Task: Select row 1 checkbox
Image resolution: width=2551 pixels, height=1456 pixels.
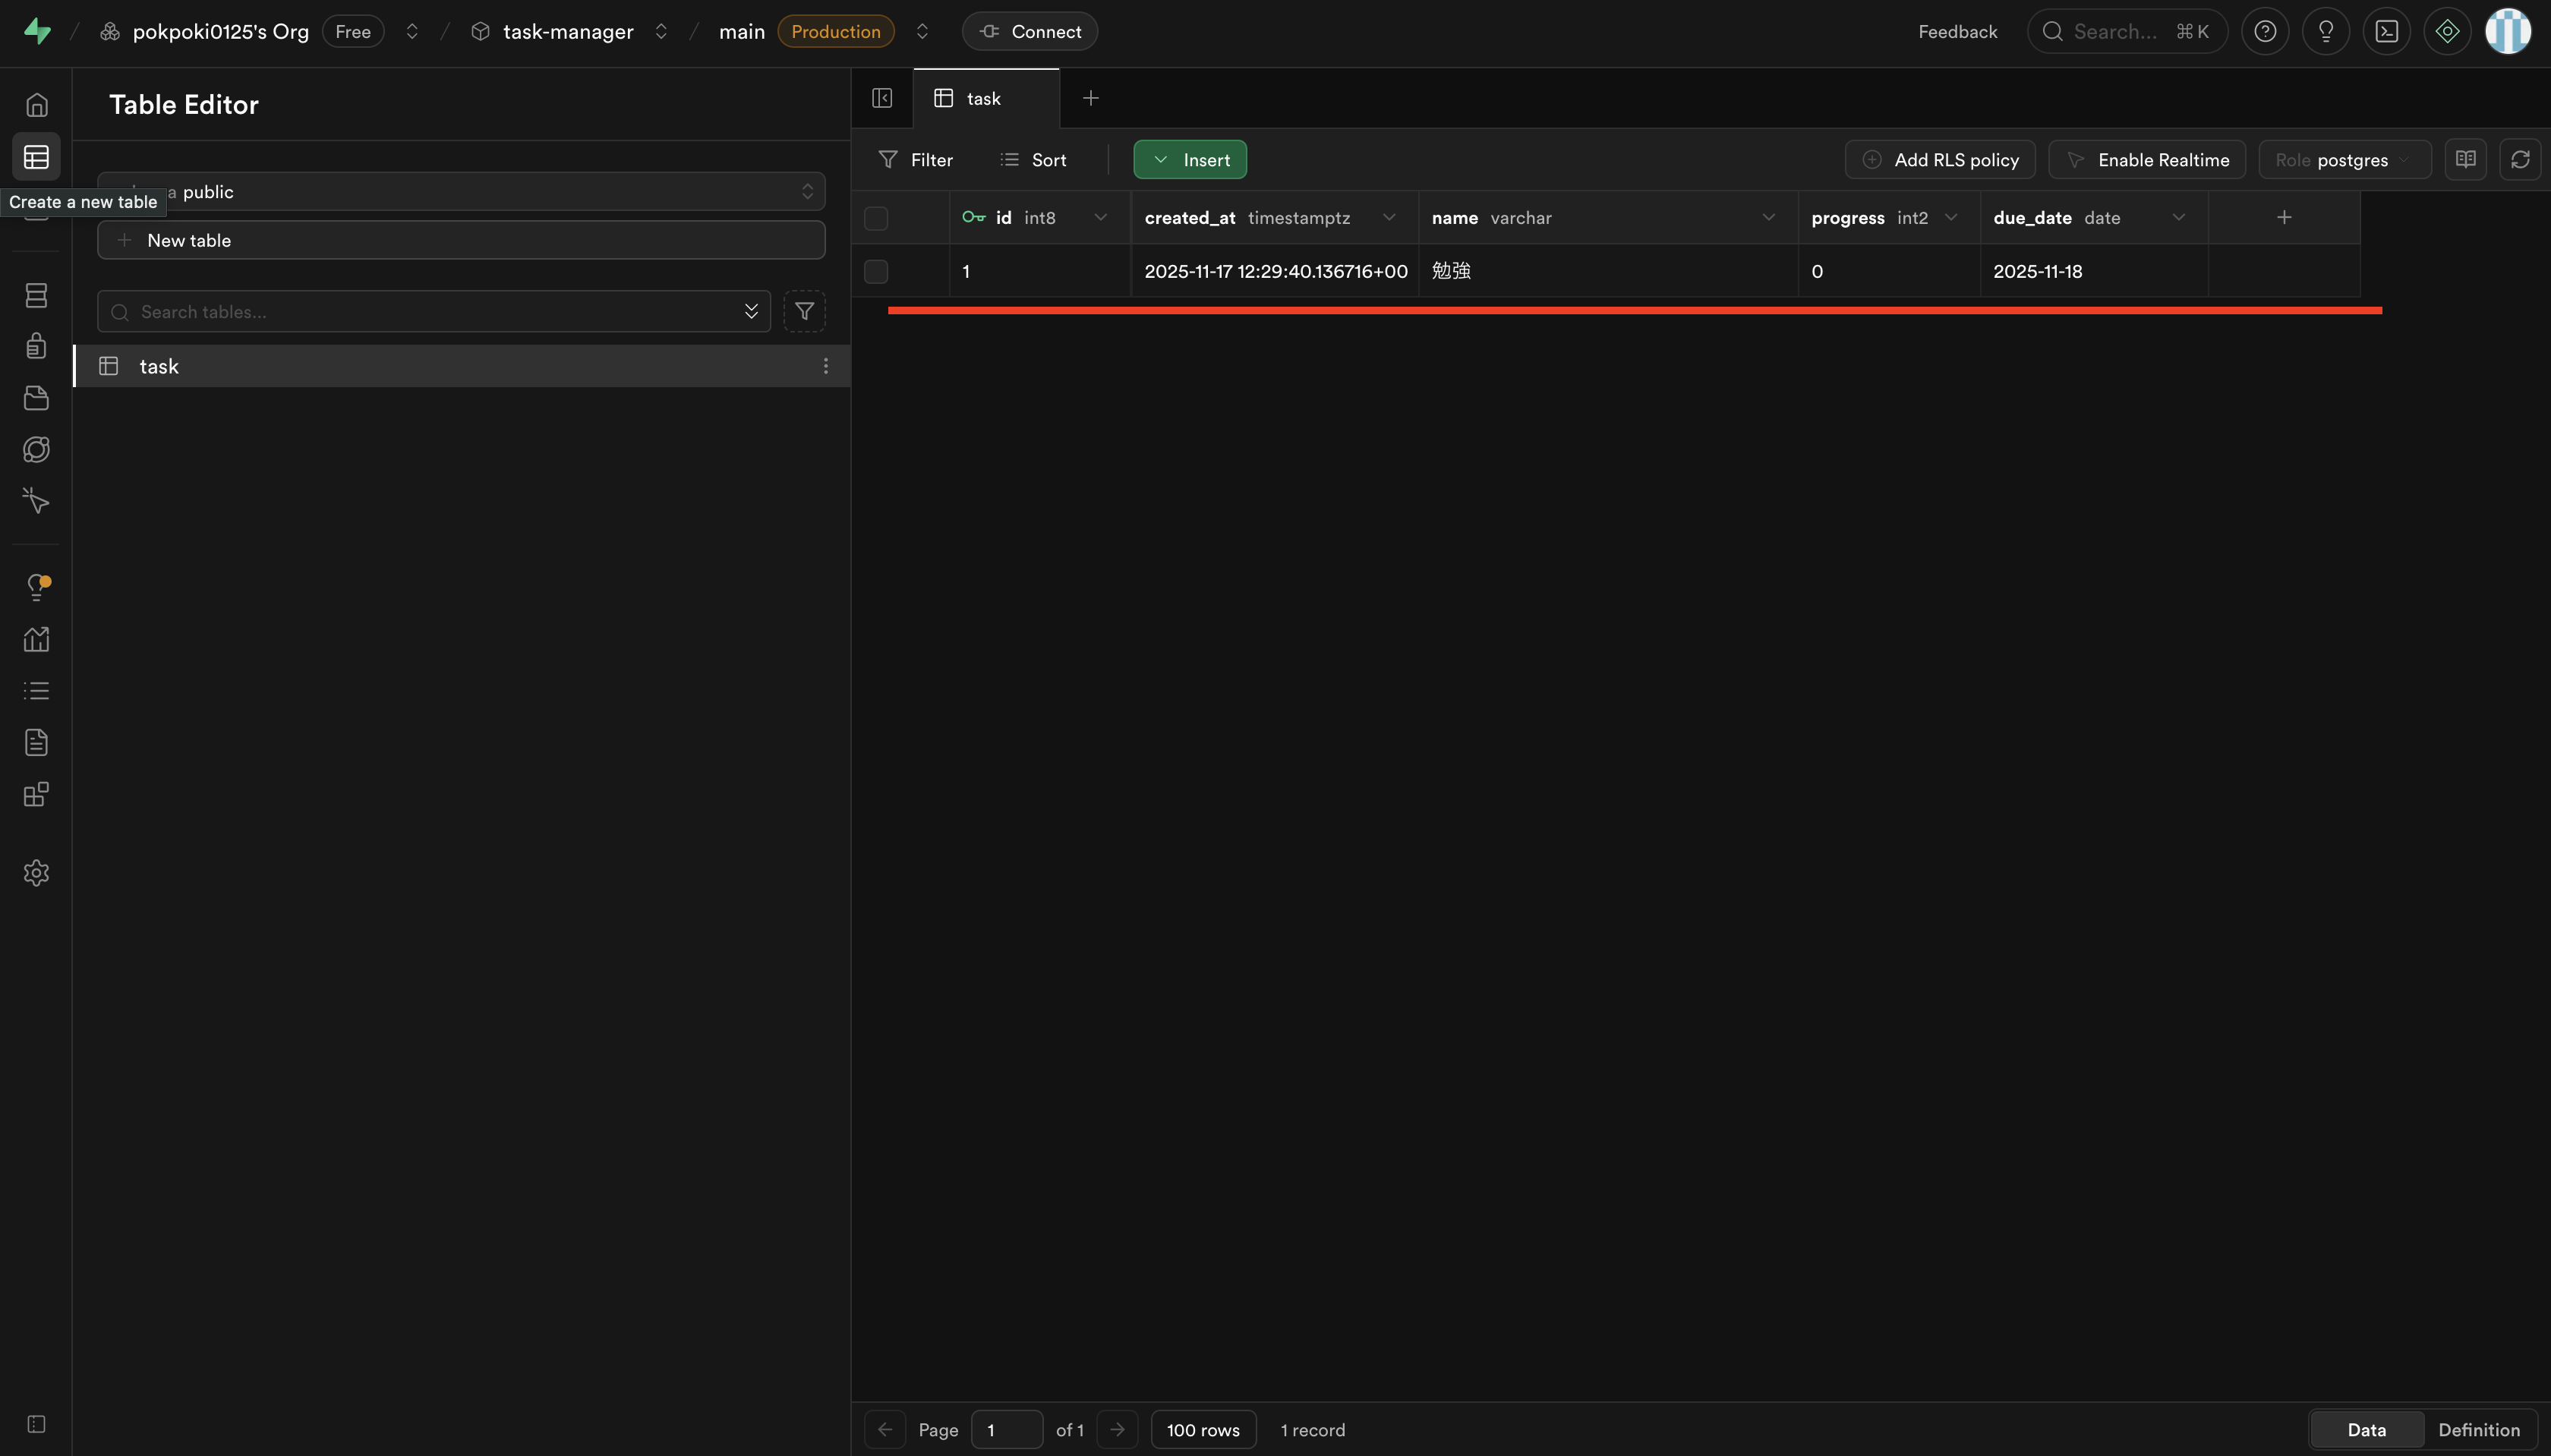Action: [876, 272]
